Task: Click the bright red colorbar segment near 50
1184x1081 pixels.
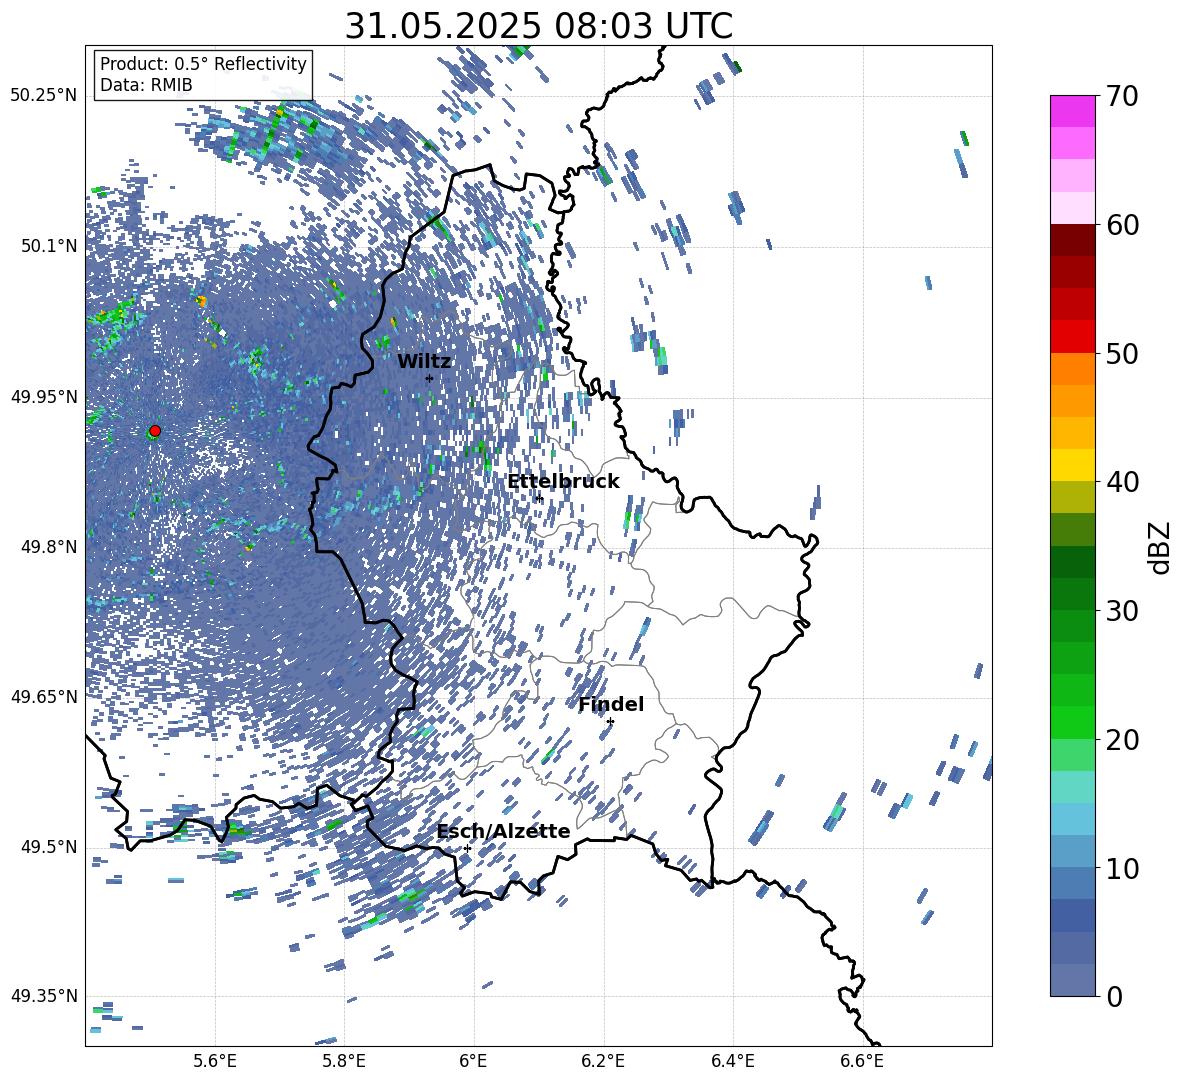Action: click(x=1073, y=337)
